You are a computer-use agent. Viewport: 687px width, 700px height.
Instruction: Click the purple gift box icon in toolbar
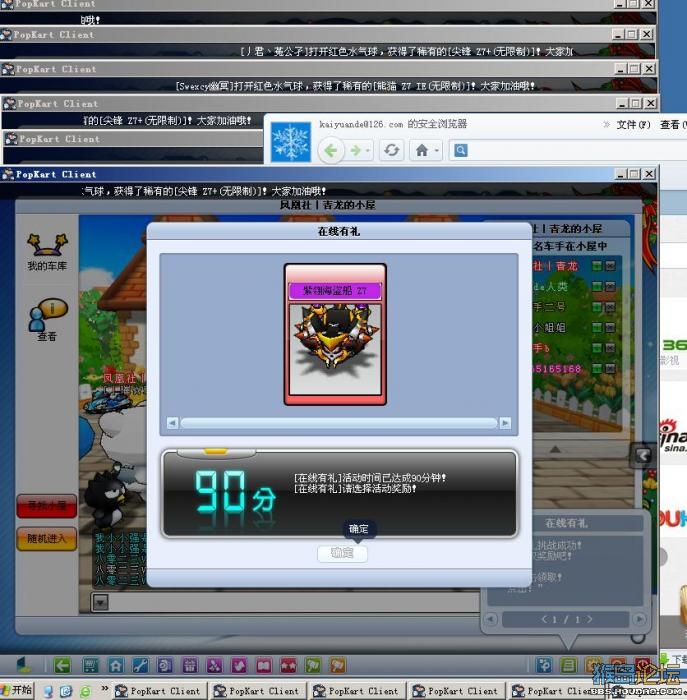tap(190, 666)
